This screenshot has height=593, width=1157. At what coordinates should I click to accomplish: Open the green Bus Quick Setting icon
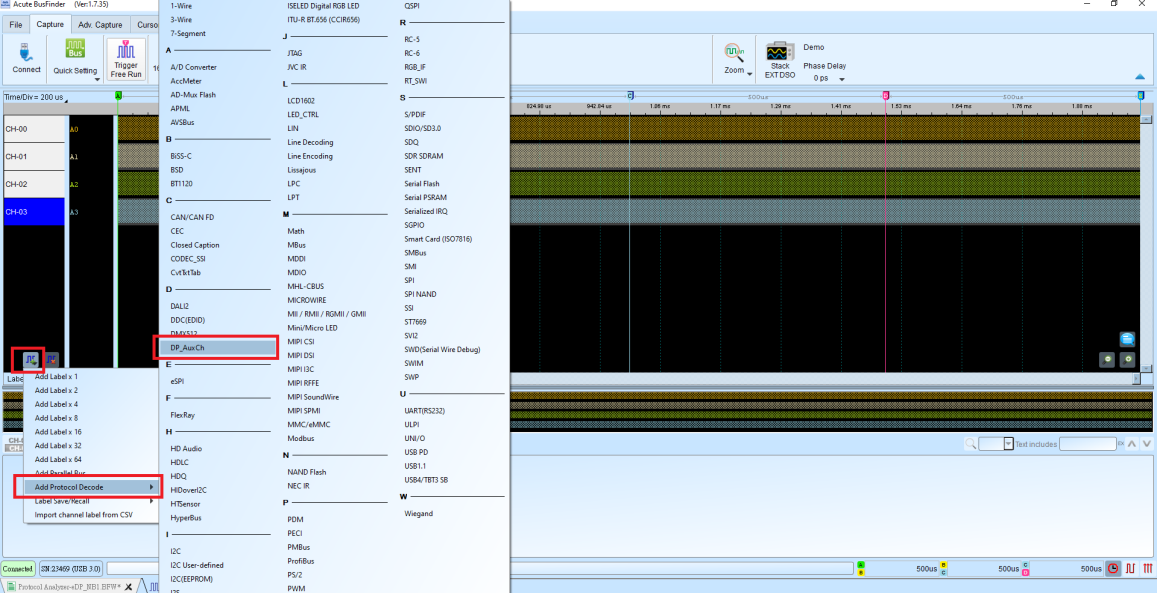point(75,49)
